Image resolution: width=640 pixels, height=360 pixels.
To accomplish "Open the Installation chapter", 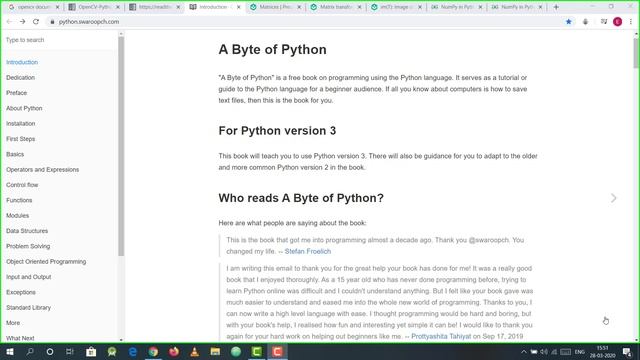I will click(20, 123).
